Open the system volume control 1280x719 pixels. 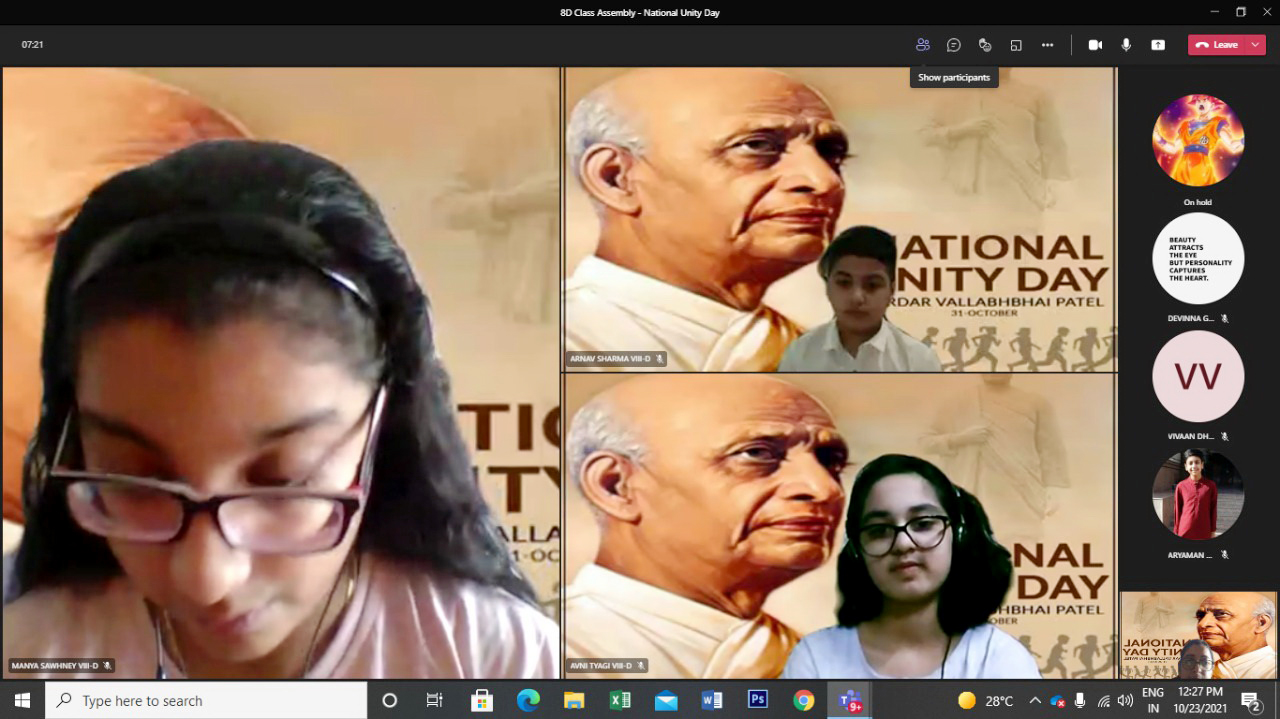click(x=1125, y=700)
